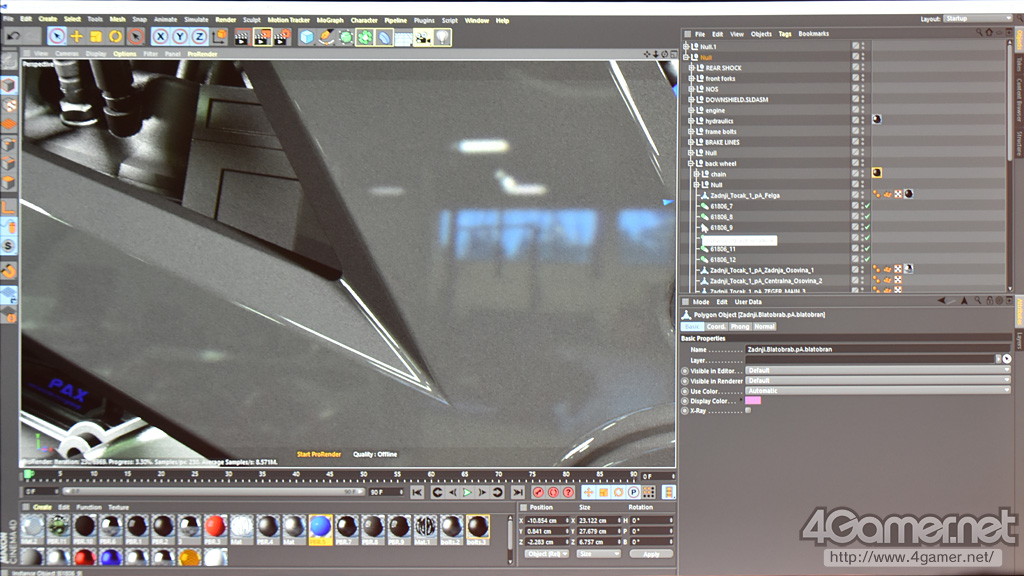The width and height of the screenshot is (1024, 576).
Task: Click the Undo arrow icon
Action: point(13,37)
